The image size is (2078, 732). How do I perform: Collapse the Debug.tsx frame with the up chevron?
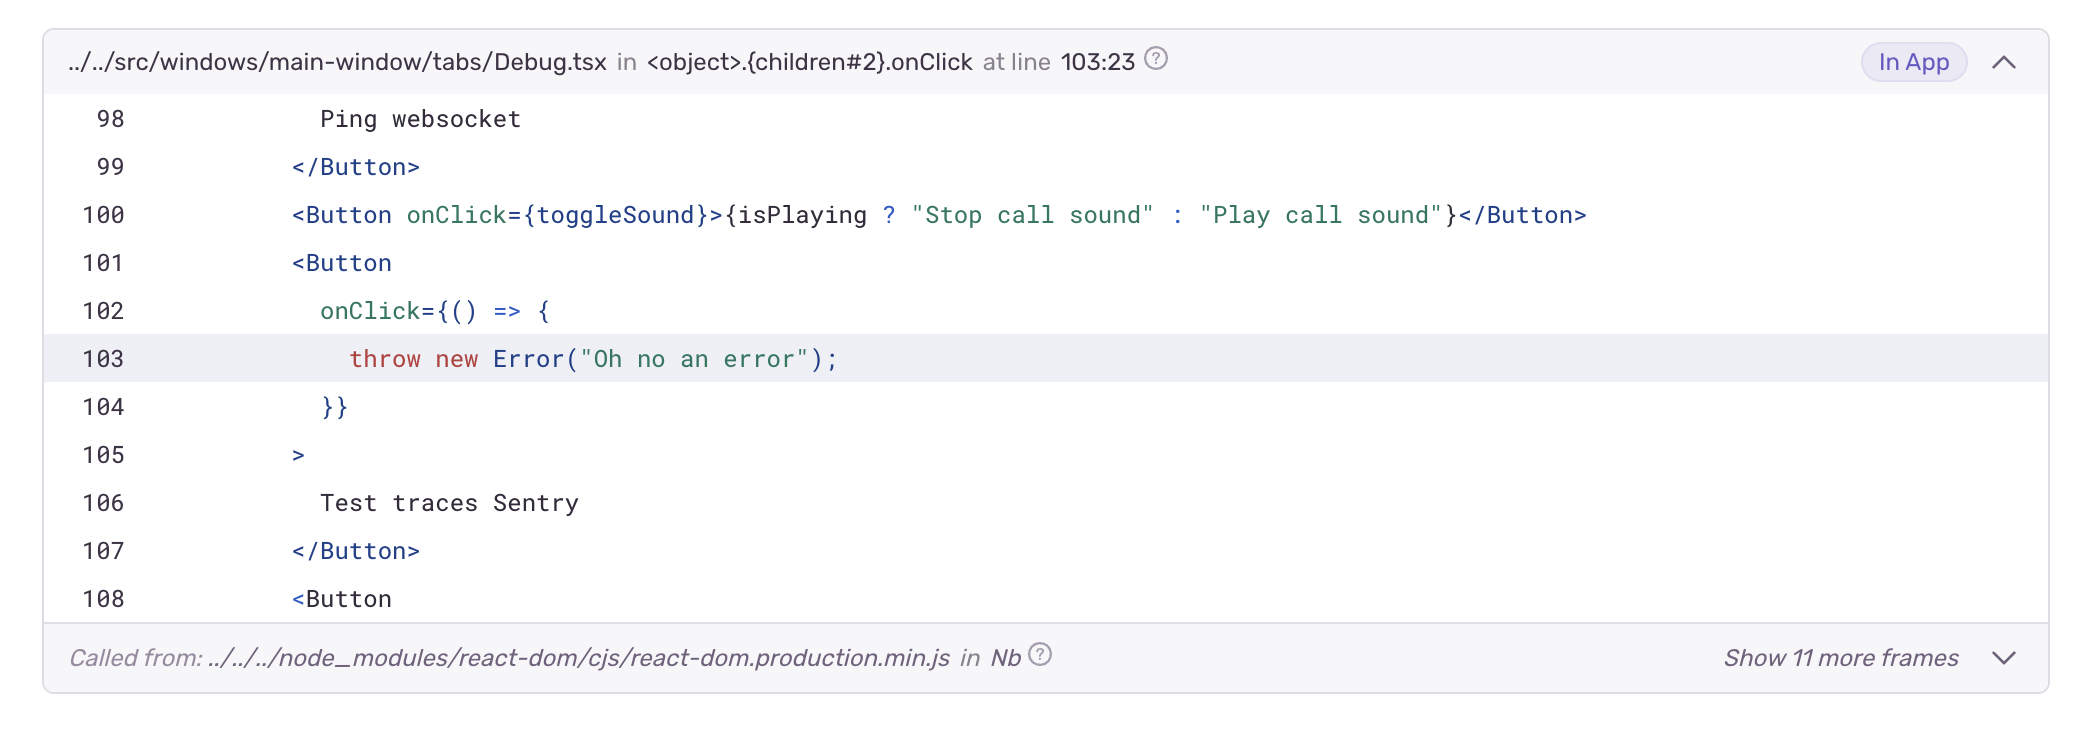(x=2003, y=62)
